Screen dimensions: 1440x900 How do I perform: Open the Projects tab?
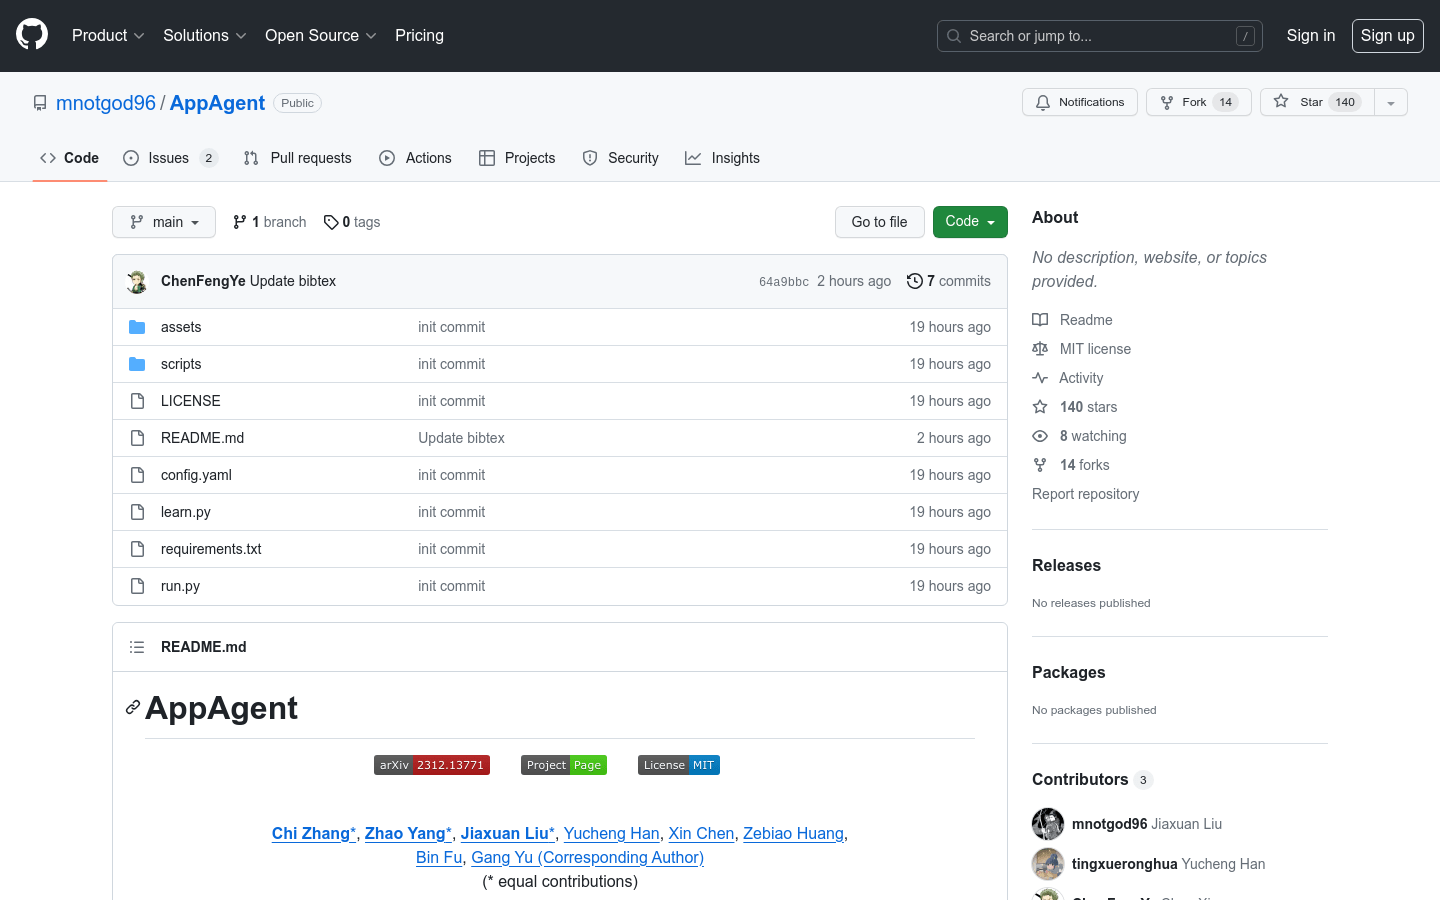pos(517,158)
